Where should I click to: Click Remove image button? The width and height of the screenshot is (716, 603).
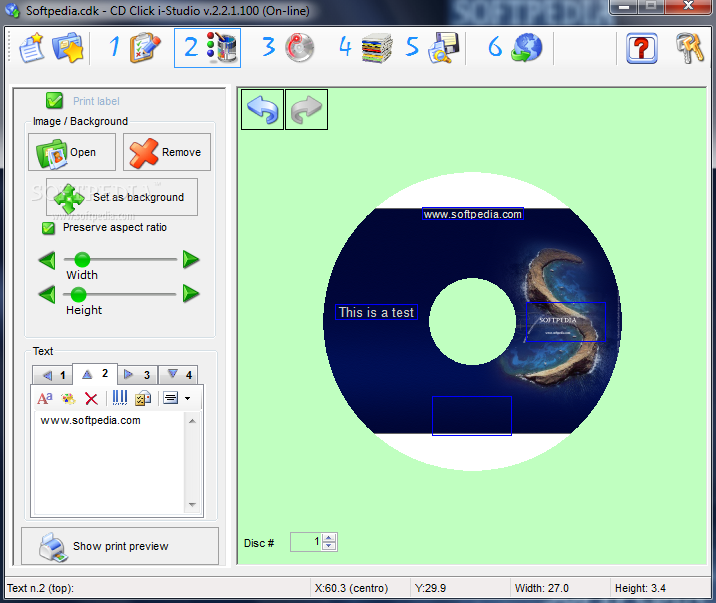(x=167, y=152)
